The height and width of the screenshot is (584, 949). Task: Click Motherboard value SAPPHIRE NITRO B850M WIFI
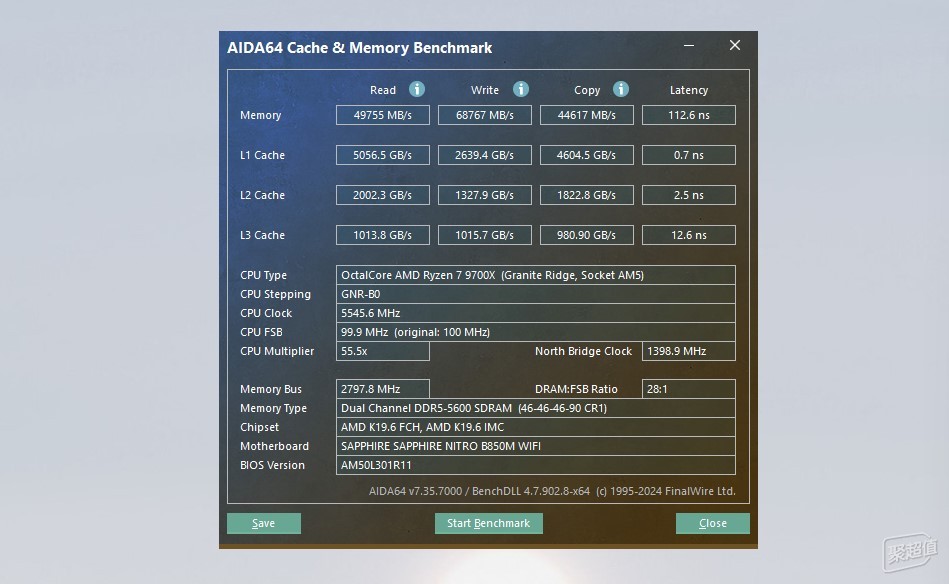[x=536, y=446]
